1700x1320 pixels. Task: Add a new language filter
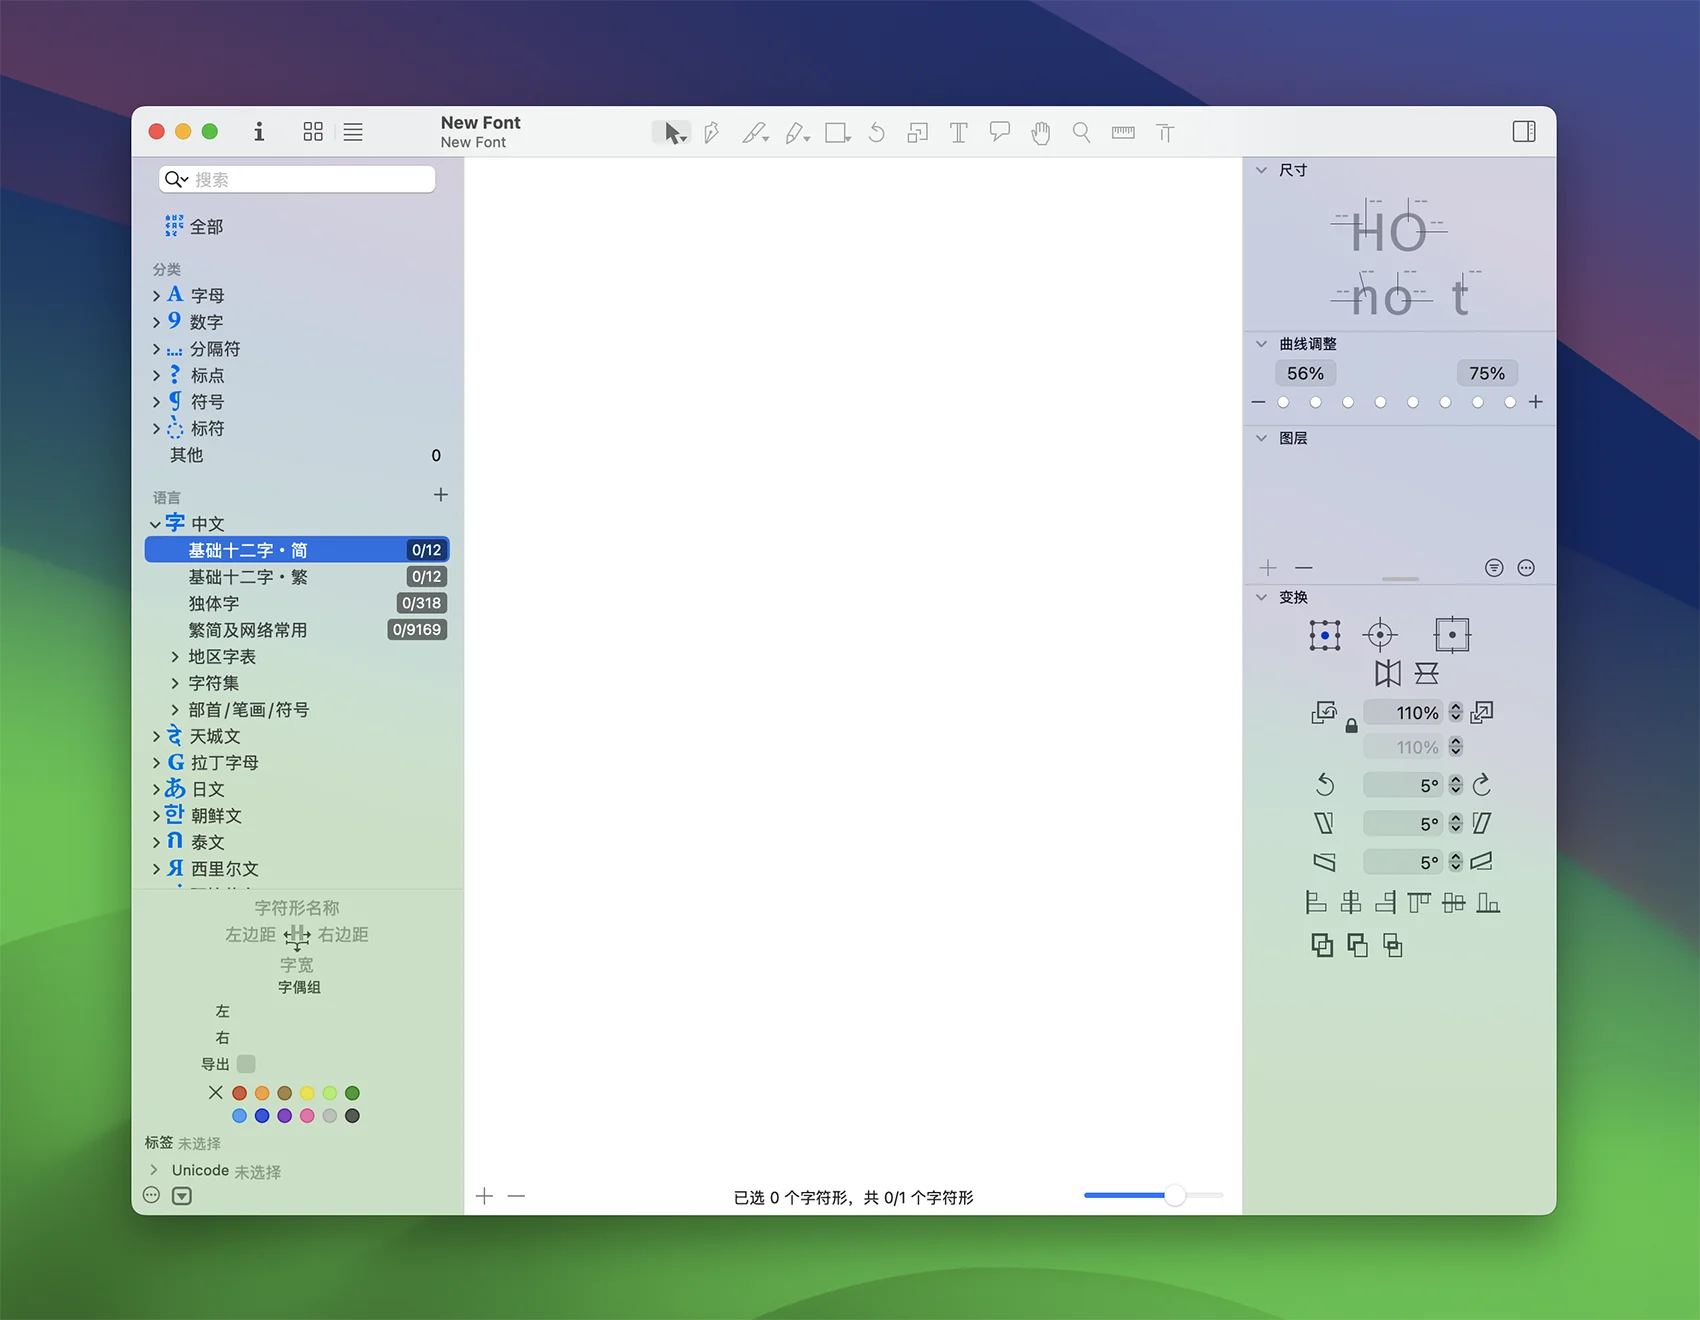click(441, 495)
